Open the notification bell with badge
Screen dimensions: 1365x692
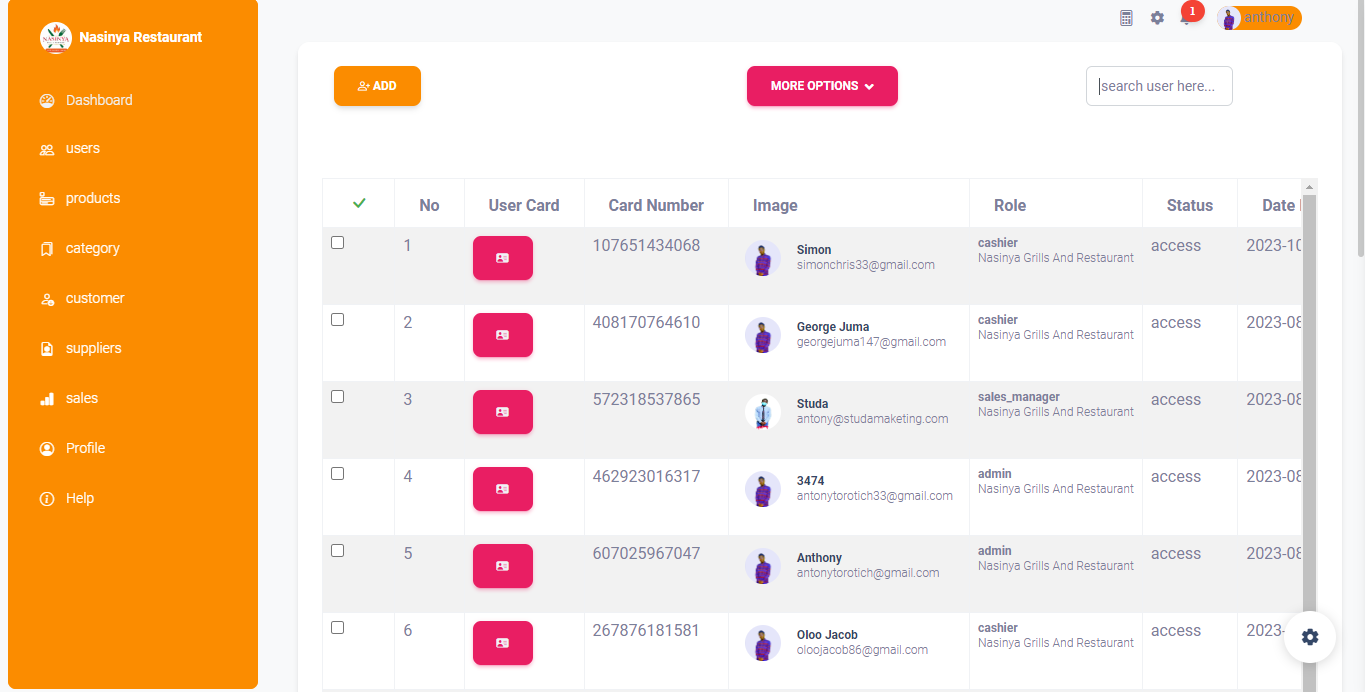1186,18
